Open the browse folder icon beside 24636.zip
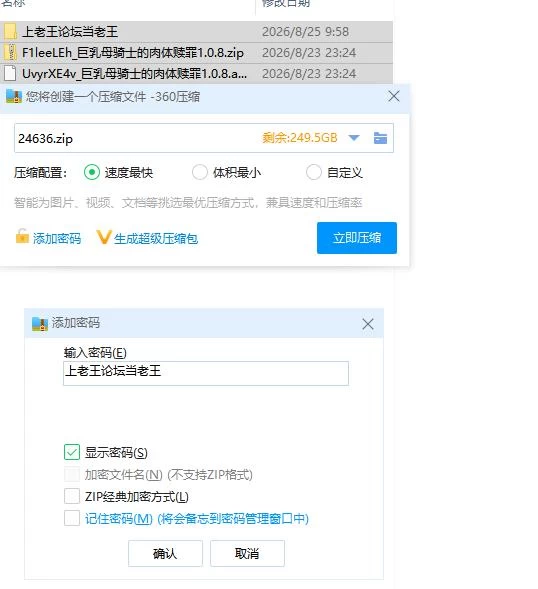The width and height of the screenshot is (538, 589). tap(380, 138)
